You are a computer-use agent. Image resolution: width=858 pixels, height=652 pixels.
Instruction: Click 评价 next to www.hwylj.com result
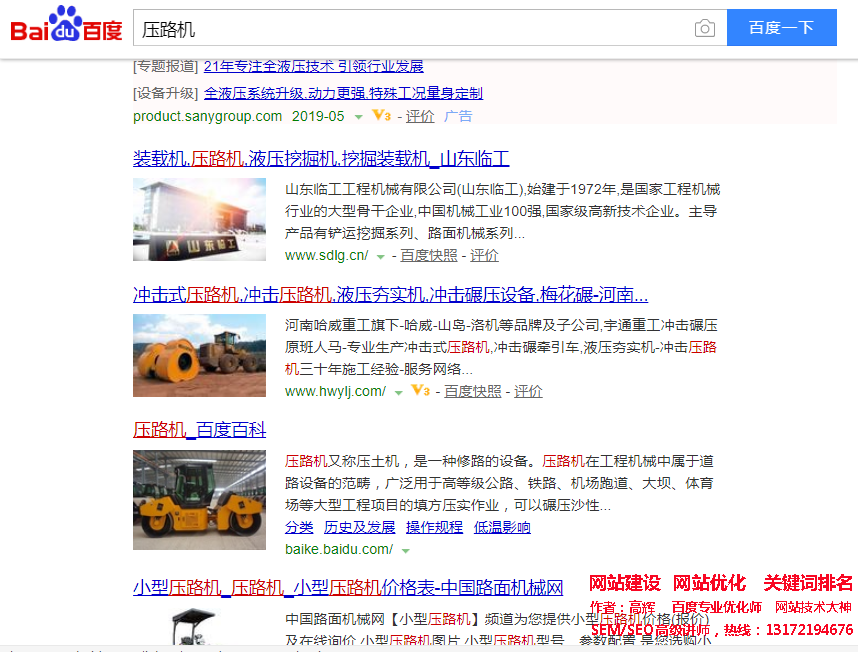pyautogui.click(x=528, y=391)
